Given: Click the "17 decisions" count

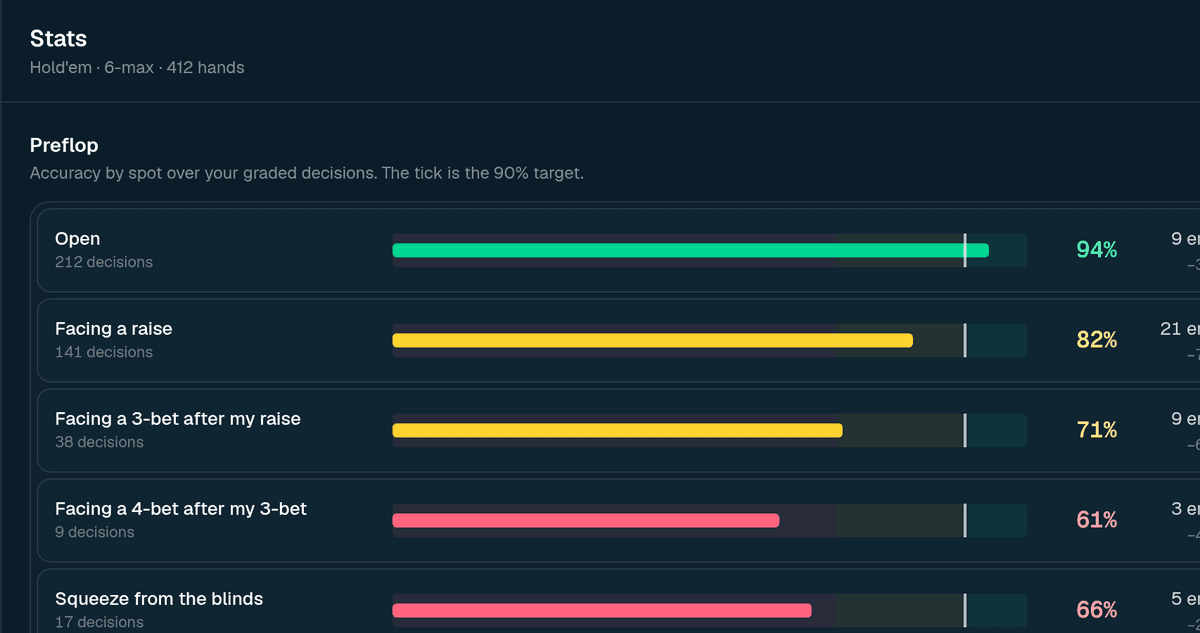Looking at the screenshot, I should coord(99,622).
